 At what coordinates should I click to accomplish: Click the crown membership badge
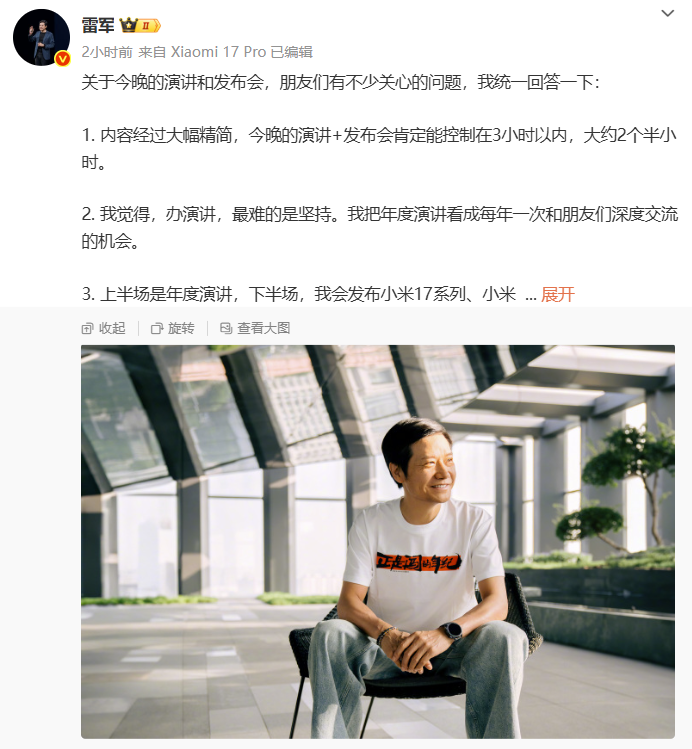point(128,25)
